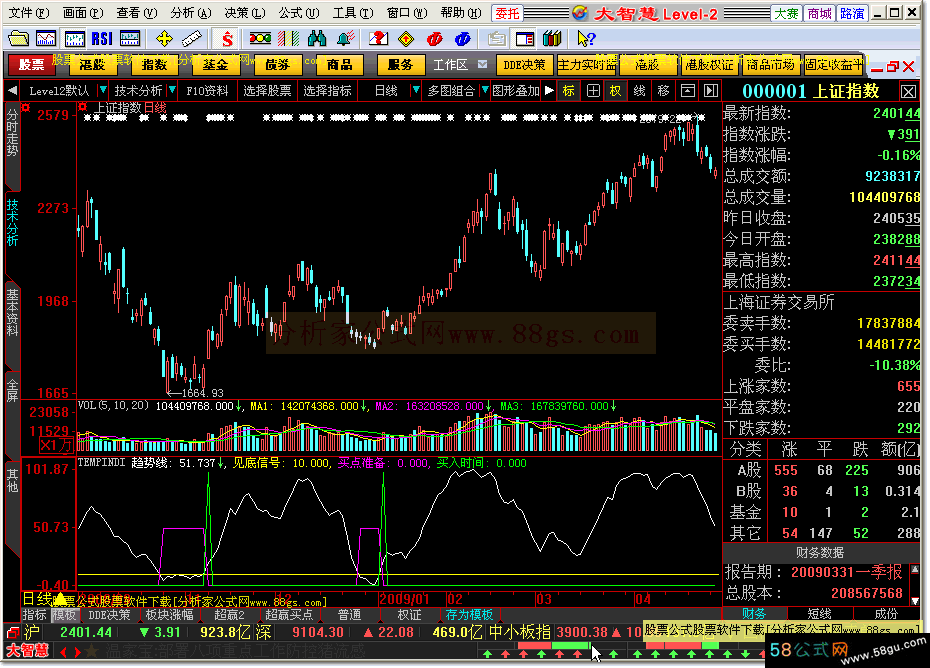Click the colored books library icon
930x668 pixels.
[x=552, y=39]
